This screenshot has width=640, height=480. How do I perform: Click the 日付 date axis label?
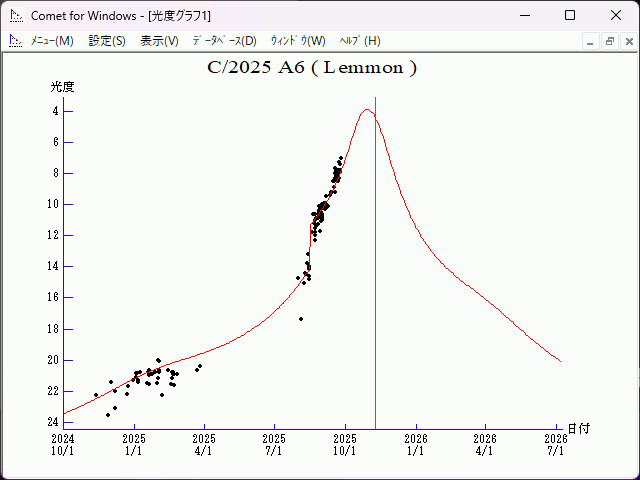tap(578, 428)
